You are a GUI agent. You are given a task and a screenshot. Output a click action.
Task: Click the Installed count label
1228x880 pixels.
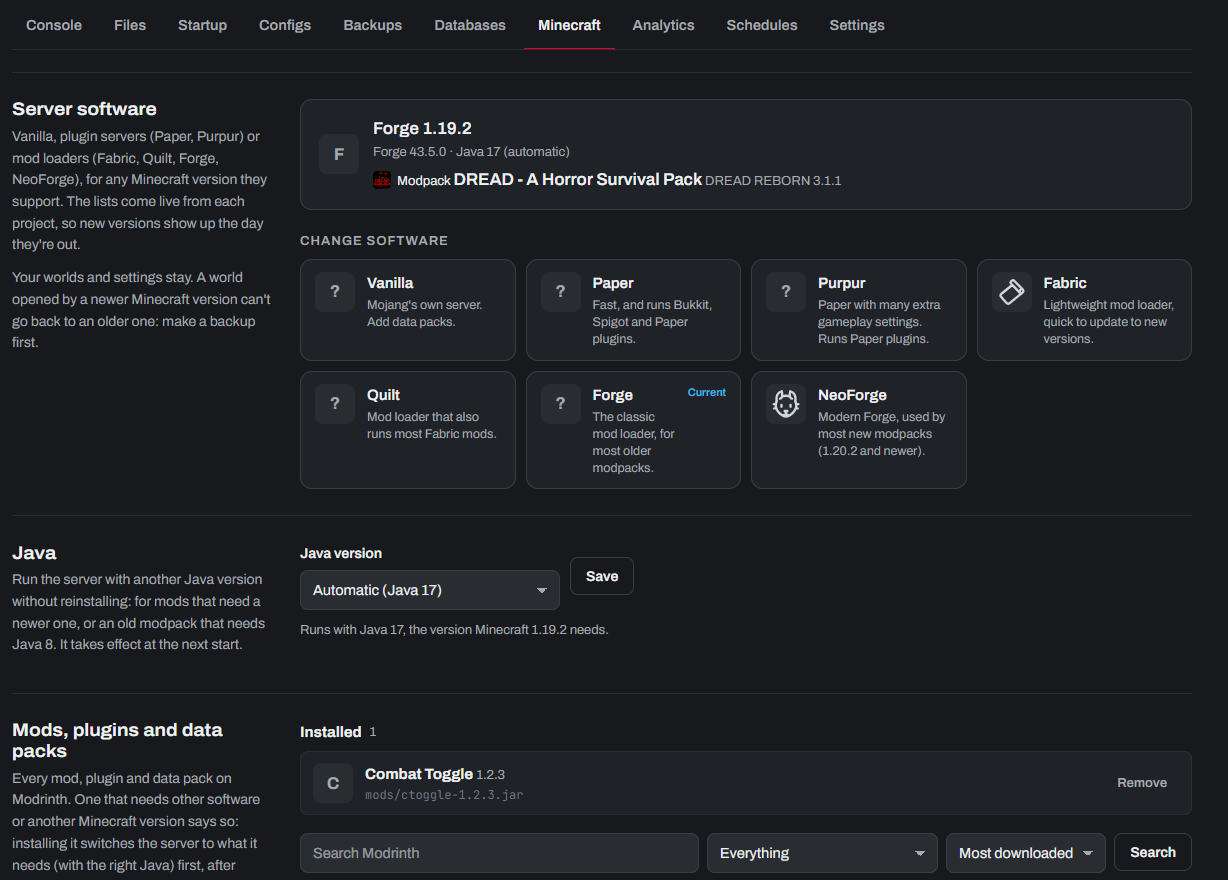pyautogui.click(x=372, y=732)
